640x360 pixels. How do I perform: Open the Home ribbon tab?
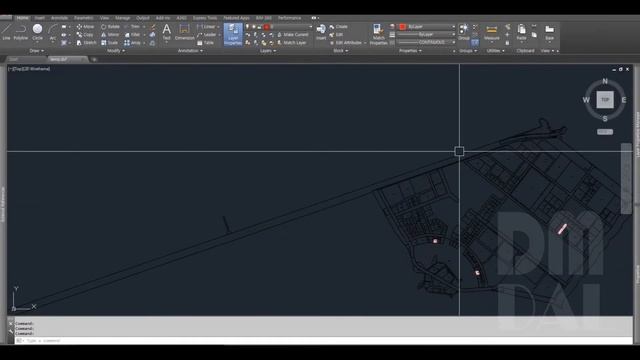(x=22, y=18)
